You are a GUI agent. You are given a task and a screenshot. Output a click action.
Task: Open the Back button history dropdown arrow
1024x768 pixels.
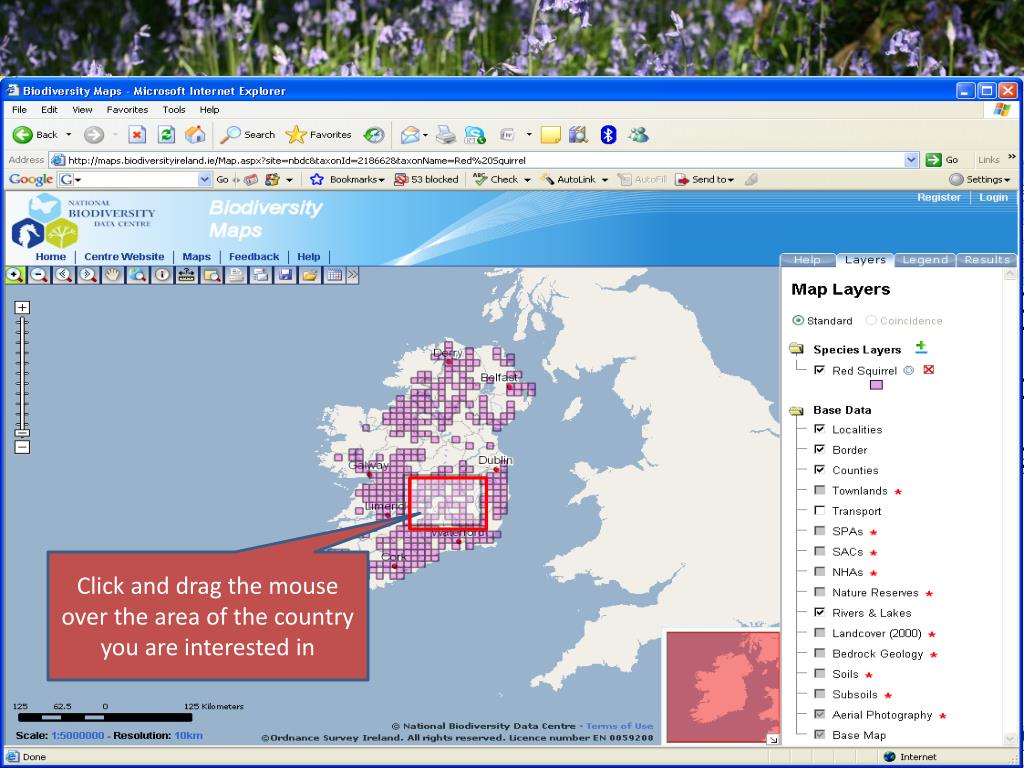[x=69, y=135]
